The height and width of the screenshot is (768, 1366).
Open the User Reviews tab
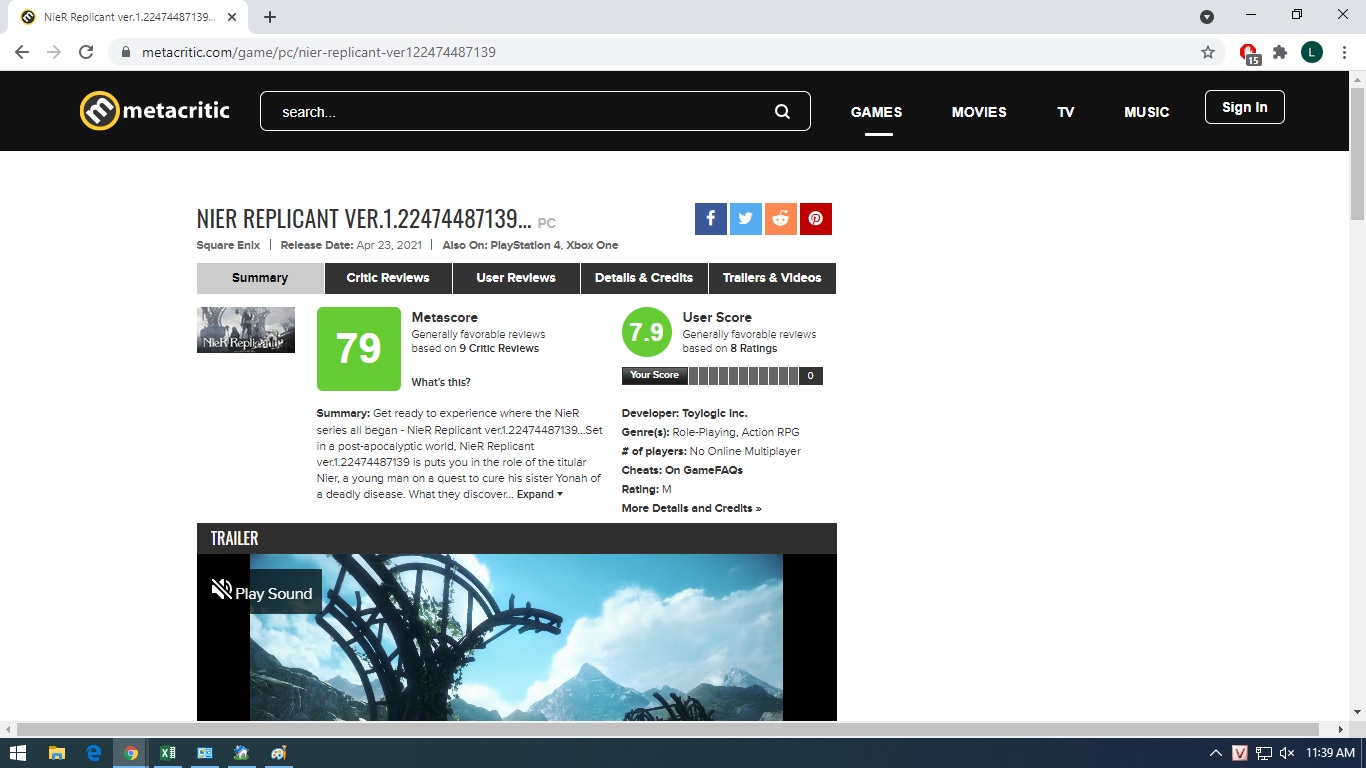click(x=516, y=278)
